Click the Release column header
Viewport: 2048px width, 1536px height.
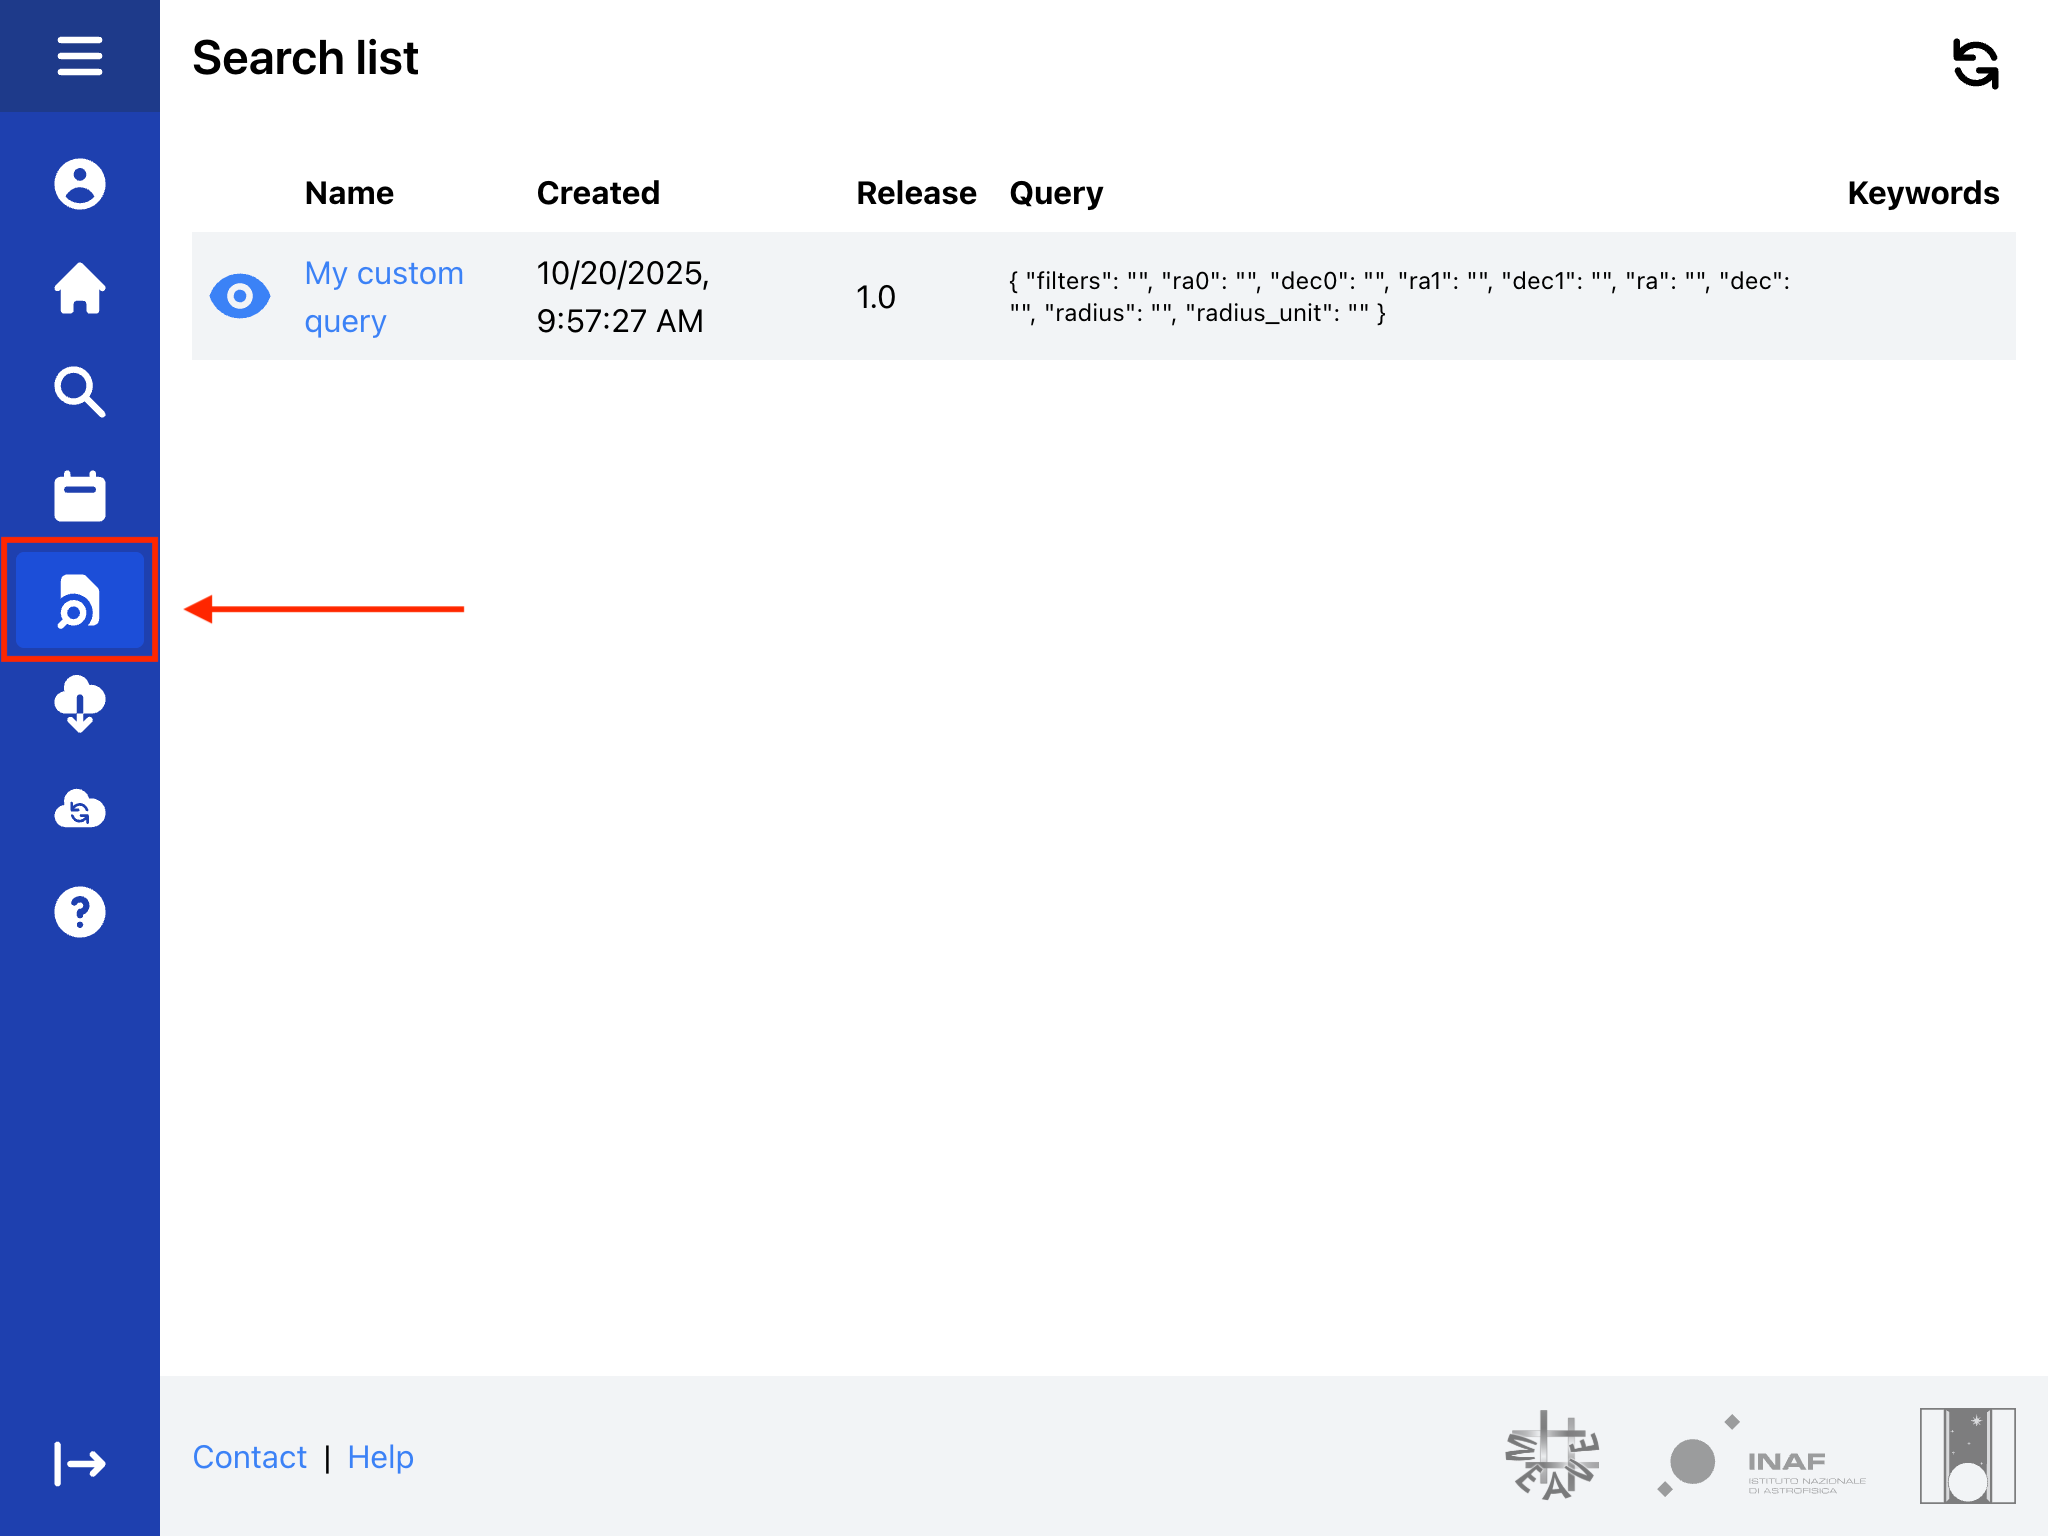[x=916, y=193]
